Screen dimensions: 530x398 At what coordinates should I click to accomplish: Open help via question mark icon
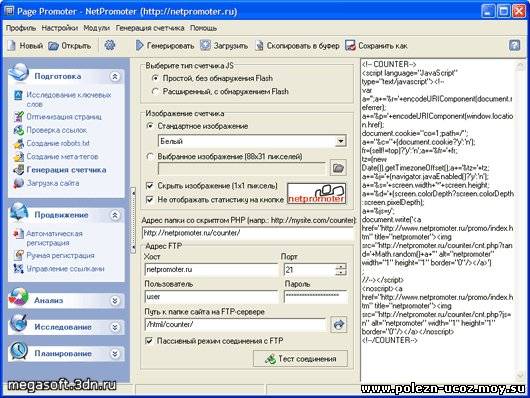(x=514, y=45)
